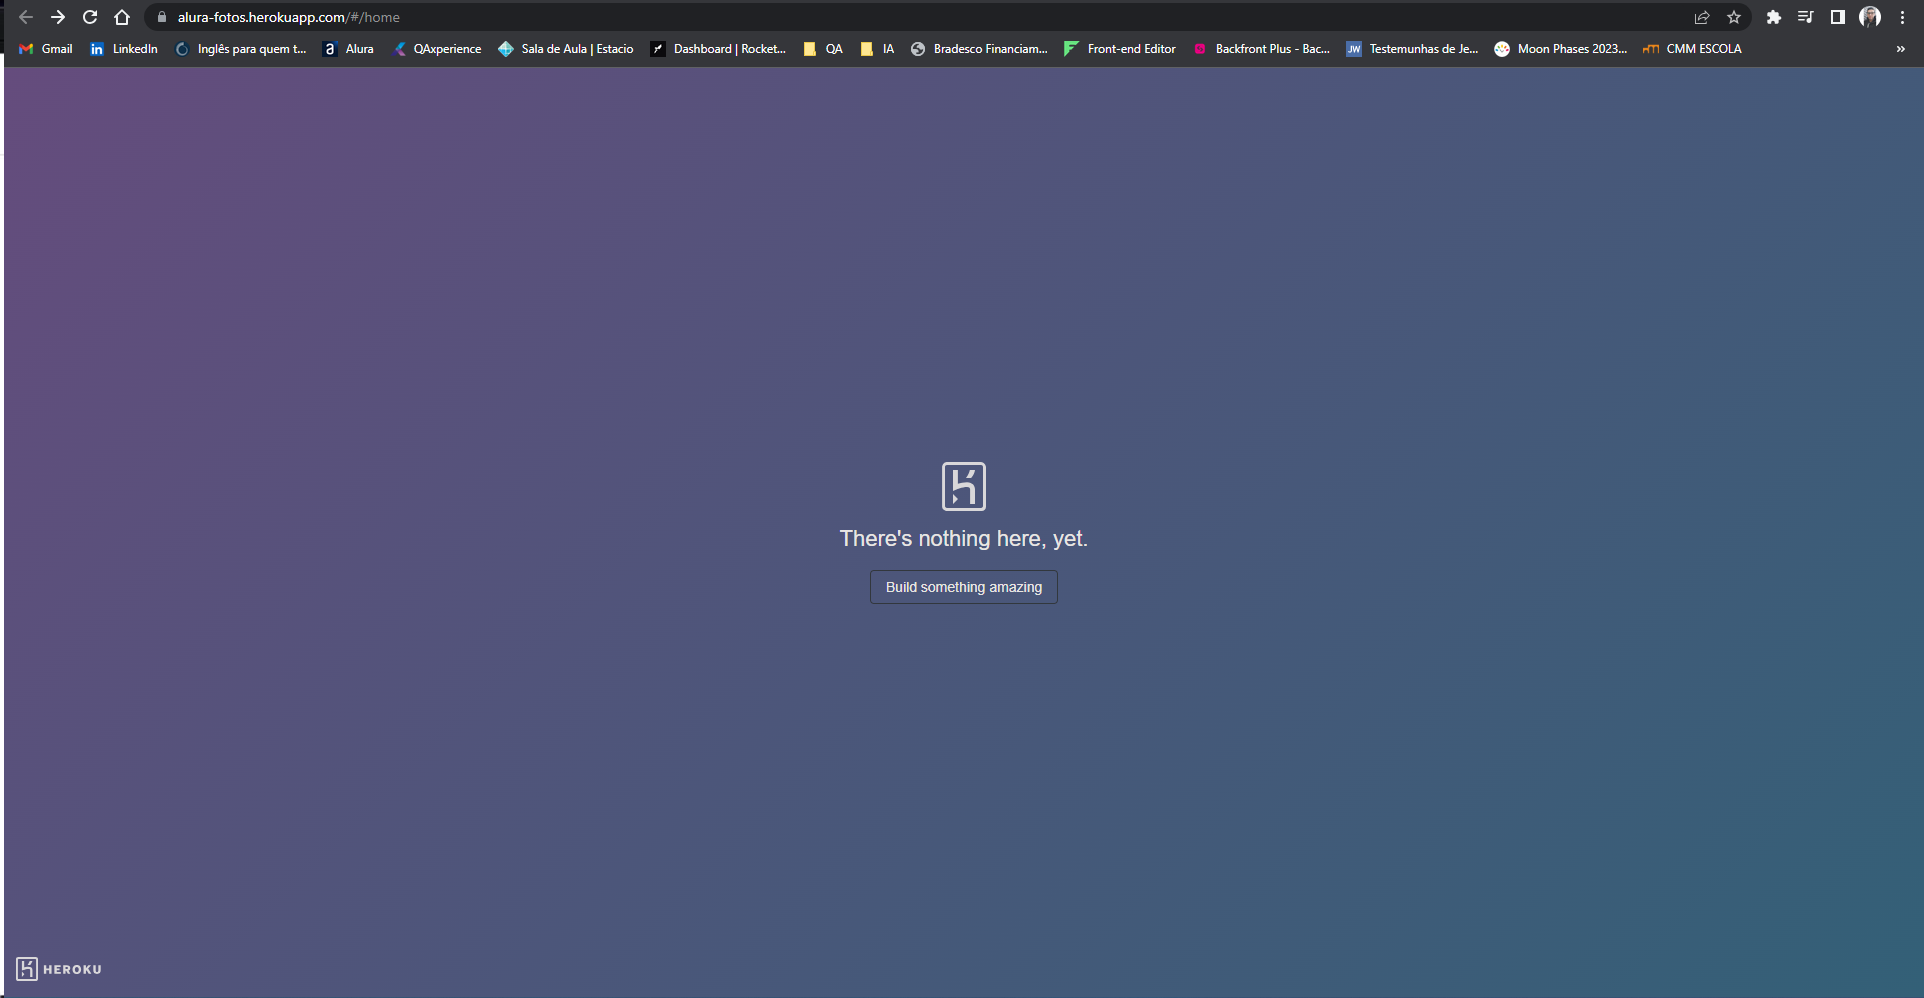Open the Backfront Plus bookmark
The height and width of the screenshot is (998, 1924).
[1261, 49]
